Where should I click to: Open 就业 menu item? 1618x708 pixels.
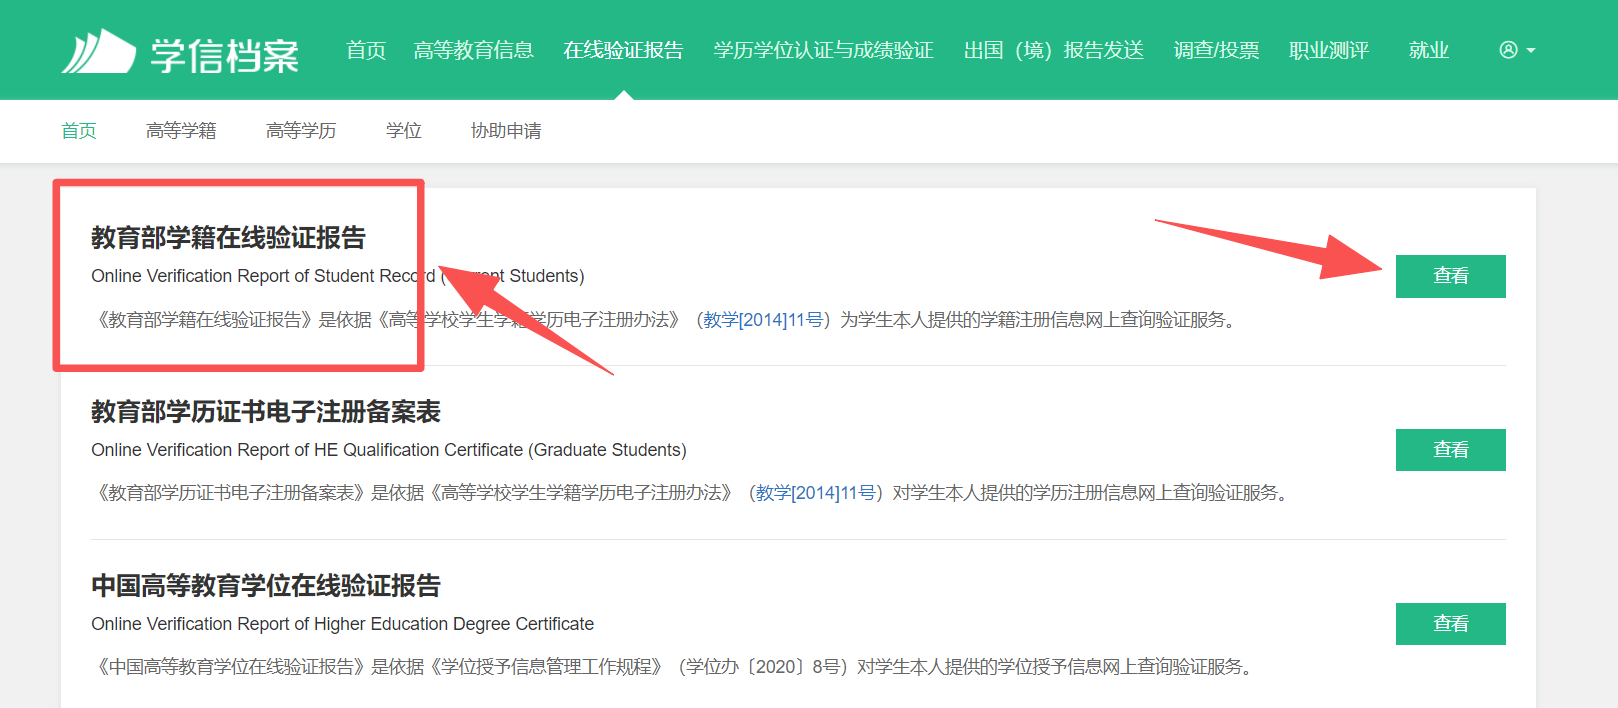pyautogui.click(x=1429, y=50)
